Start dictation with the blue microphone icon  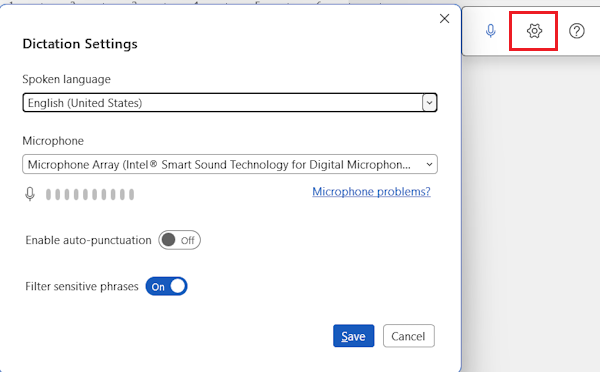(x=491, y=31)
